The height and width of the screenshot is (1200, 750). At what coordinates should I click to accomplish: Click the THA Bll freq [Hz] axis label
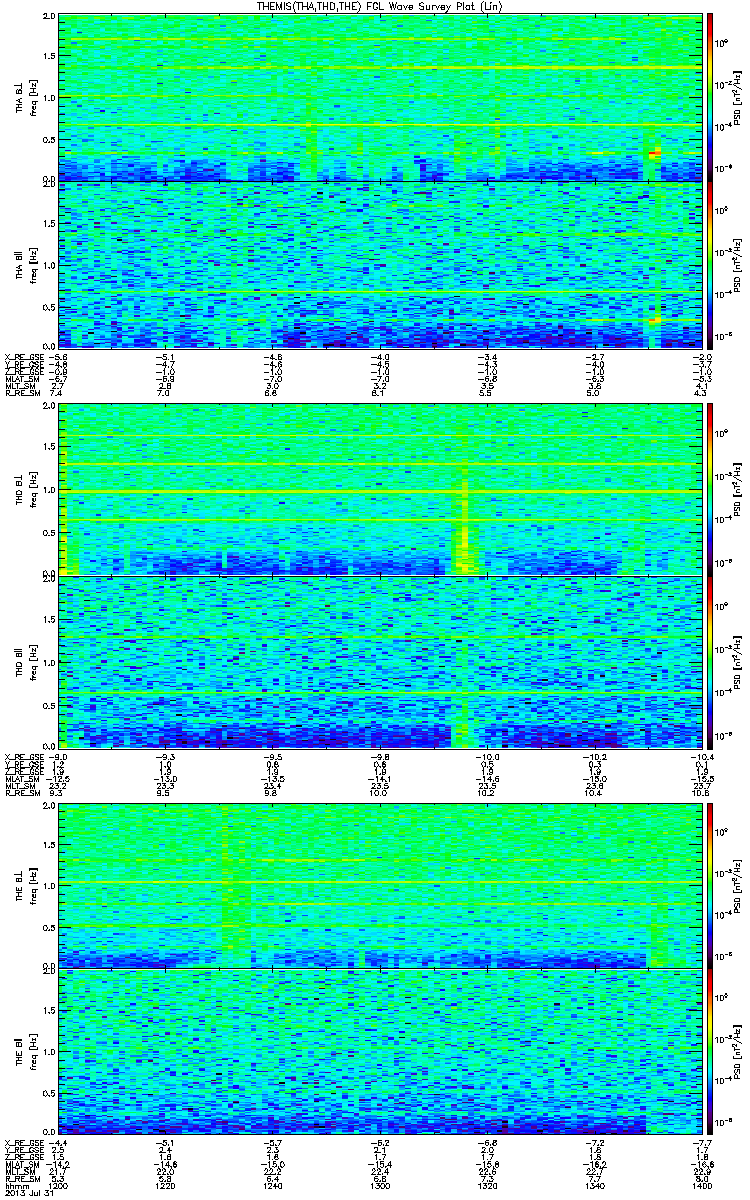click(28, 265)
